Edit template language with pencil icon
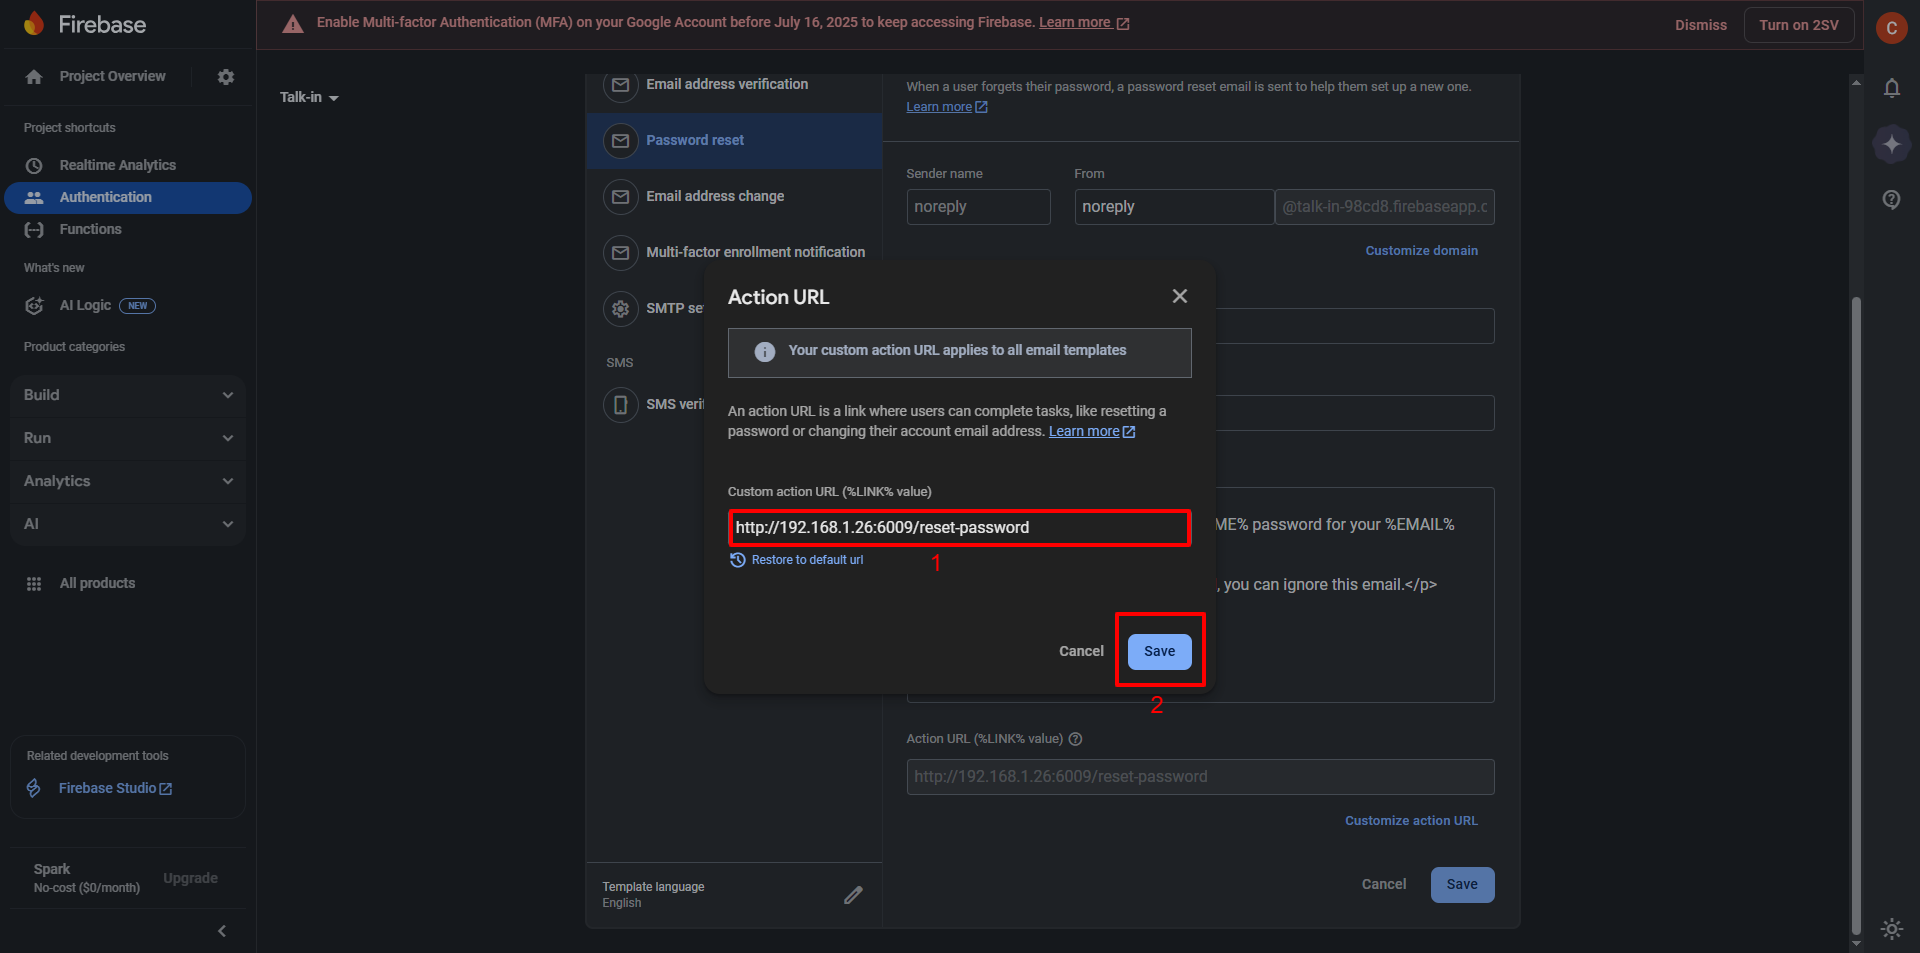 click(853, 894)
